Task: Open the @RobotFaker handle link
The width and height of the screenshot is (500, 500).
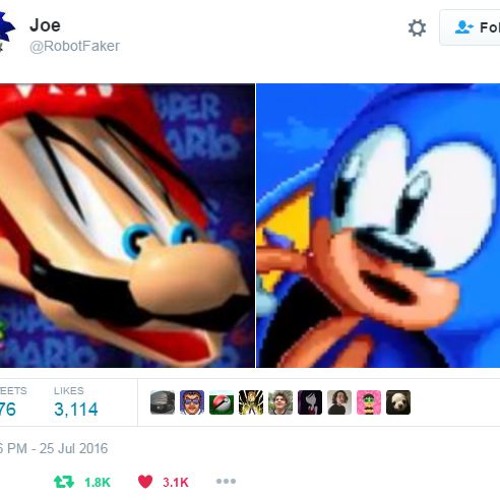Action: tap(74, 46)
